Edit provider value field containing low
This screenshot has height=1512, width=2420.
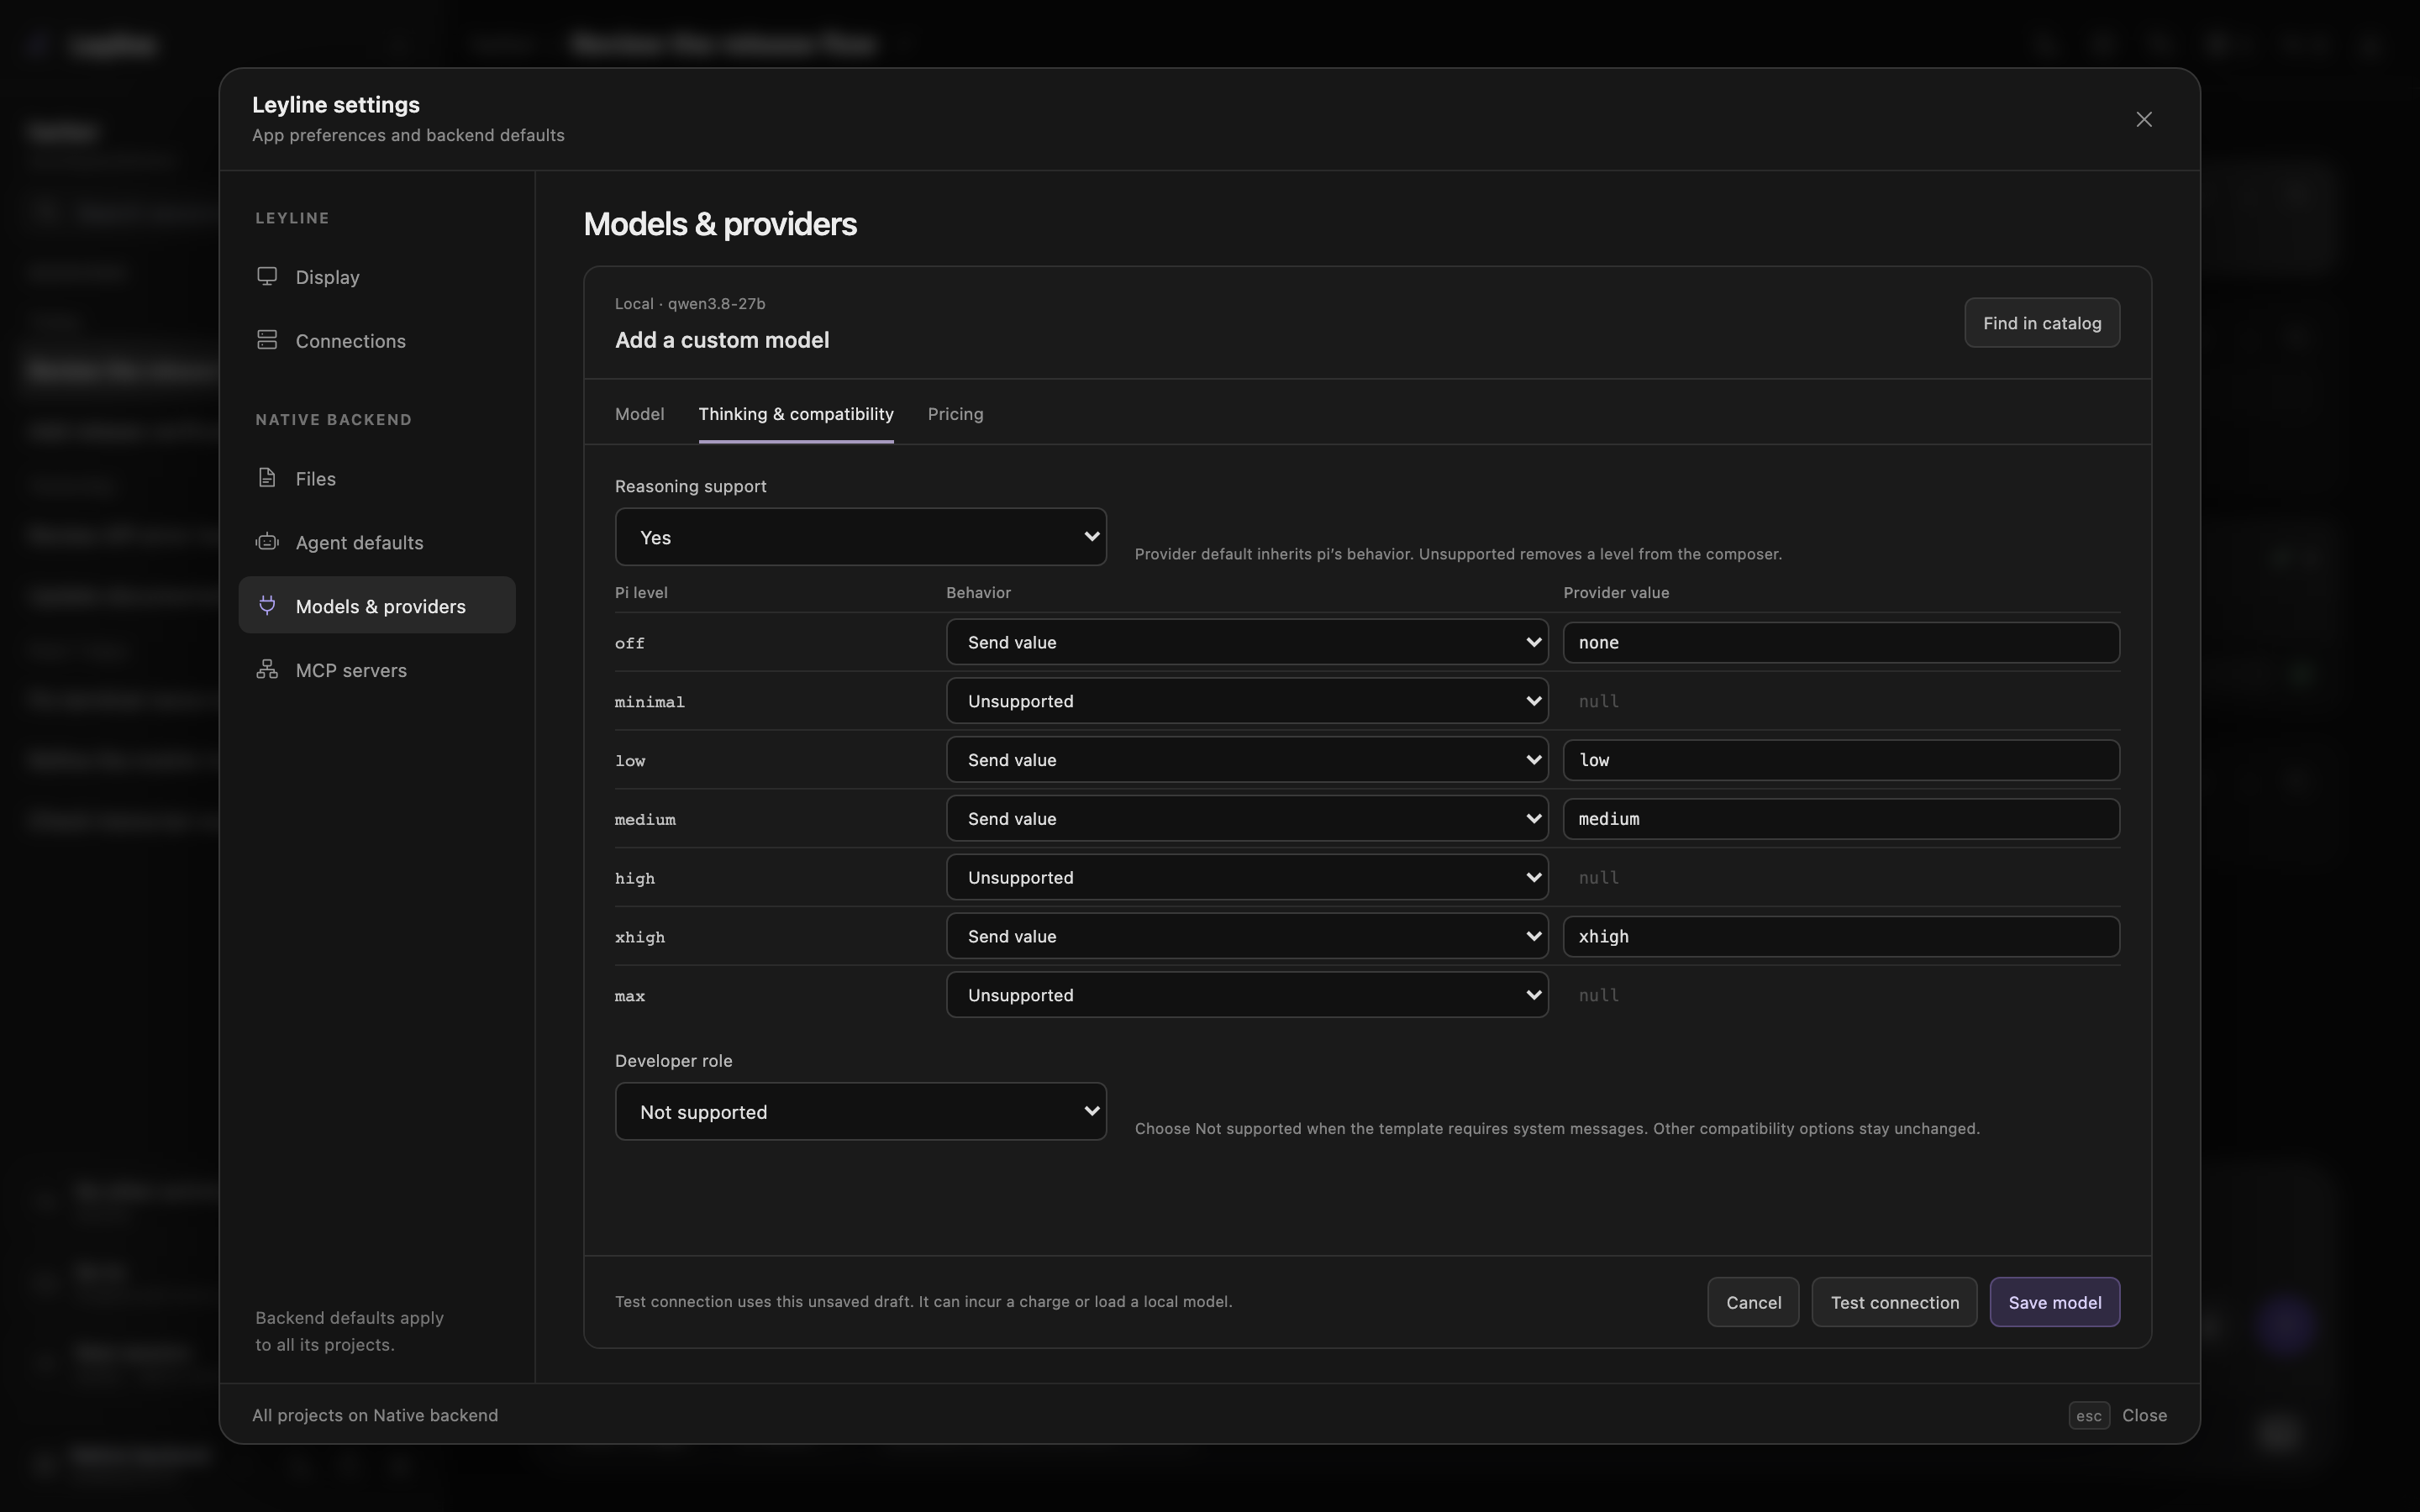click(1841, 760)
